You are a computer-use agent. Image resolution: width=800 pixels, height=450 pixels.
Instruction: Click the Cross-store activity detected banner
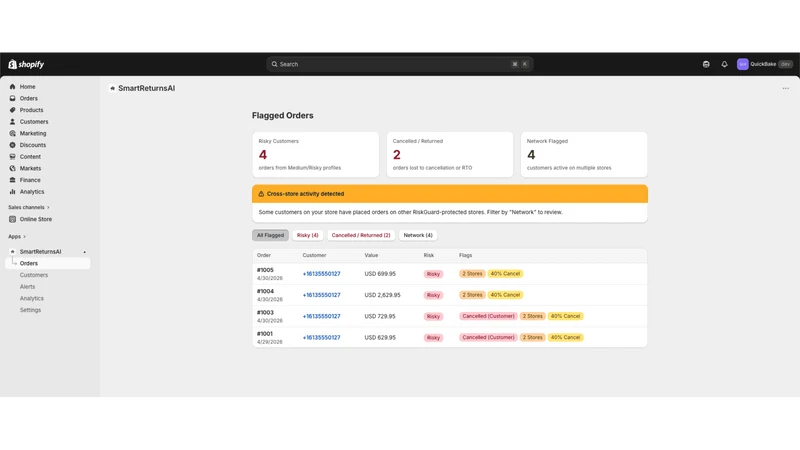[x=450, y=194]
